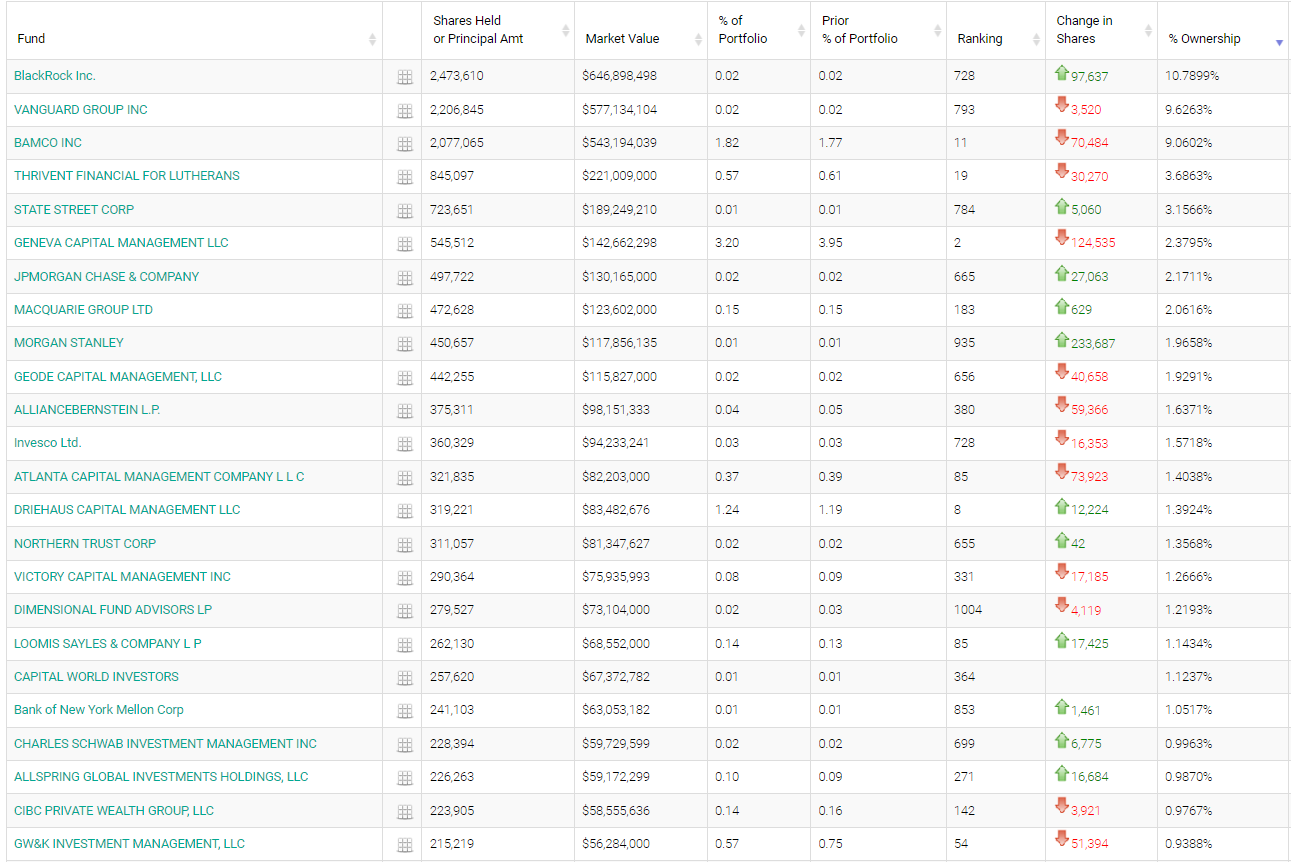Viewport: 1291px width, 862px height.
Task: Open grid icon in VANGUARD GROUP INC row
Action: pyautogui.click(x=405, y=111)
